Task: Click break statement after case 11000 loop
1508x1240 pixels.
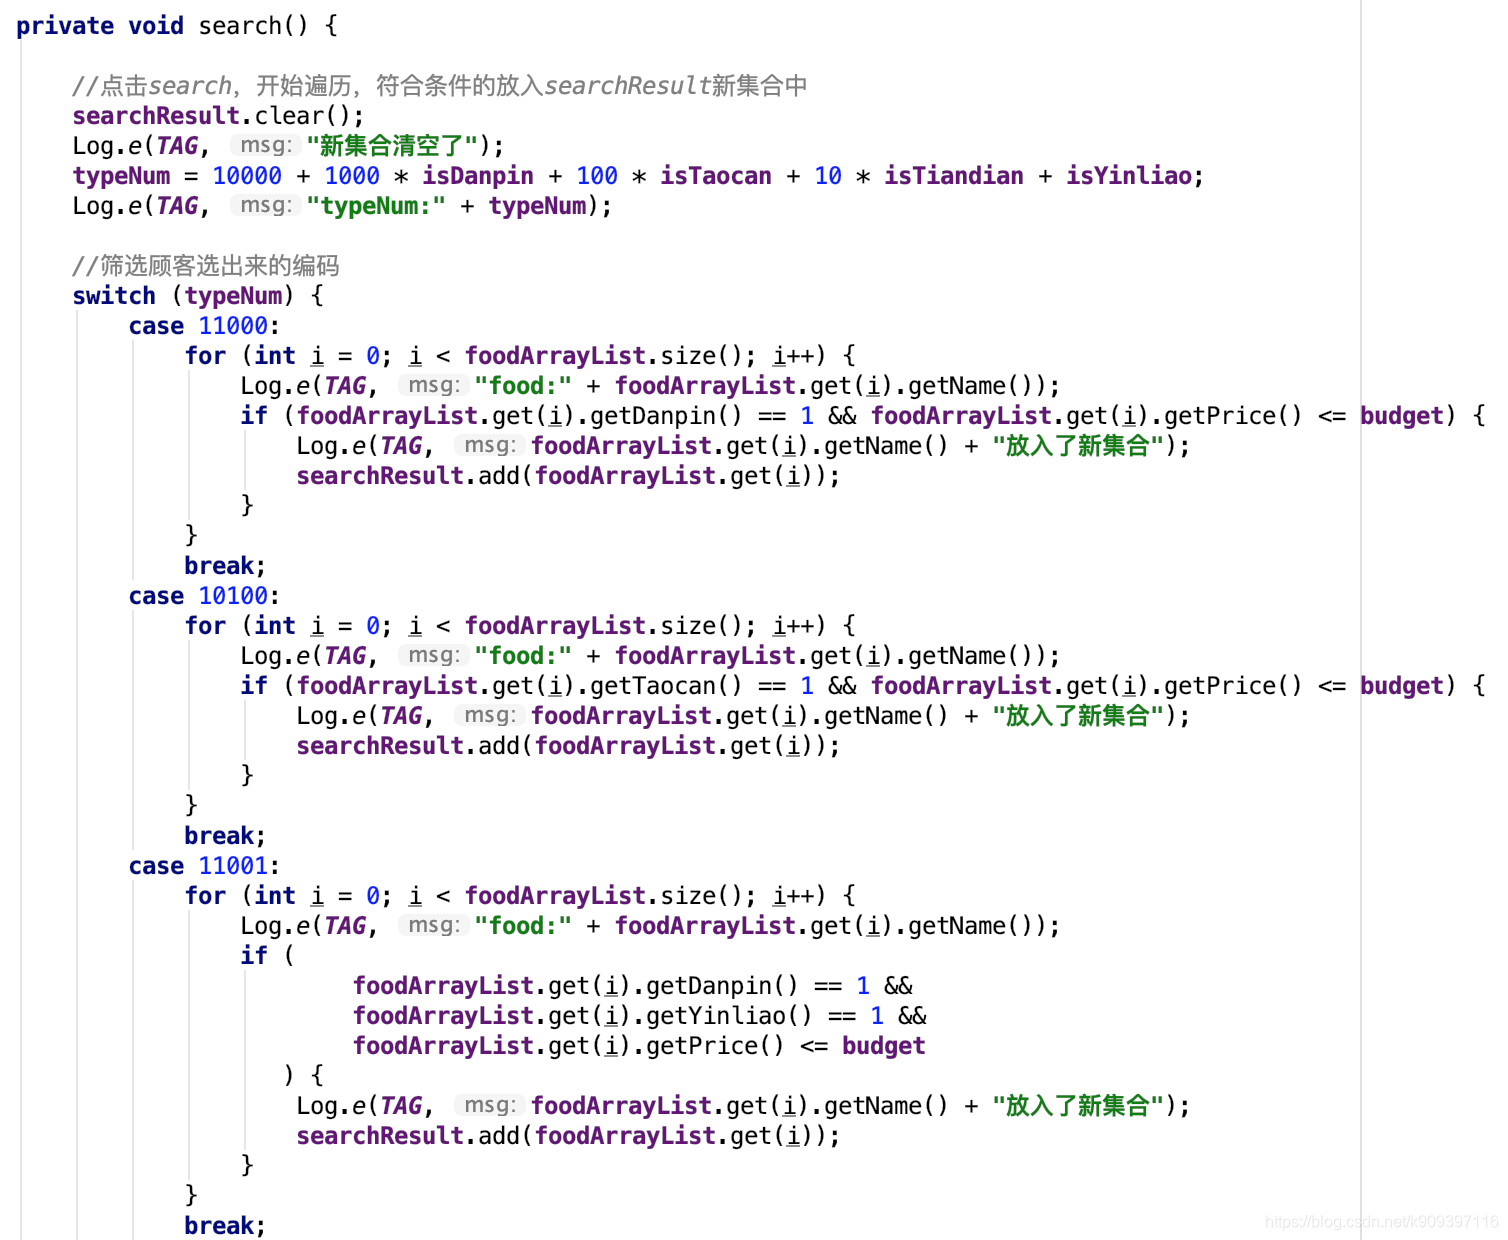Action: [x=225, y=566]
